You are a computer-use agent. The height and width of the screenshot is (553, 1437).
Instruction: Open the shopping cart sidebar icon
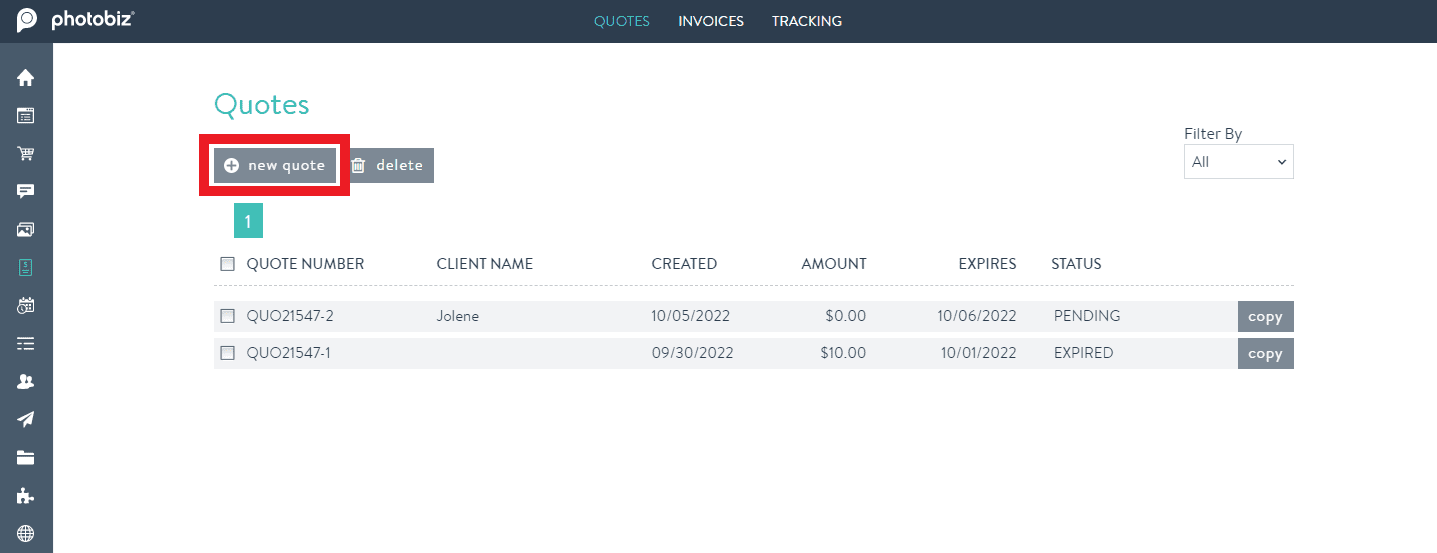tap(26, 154)
